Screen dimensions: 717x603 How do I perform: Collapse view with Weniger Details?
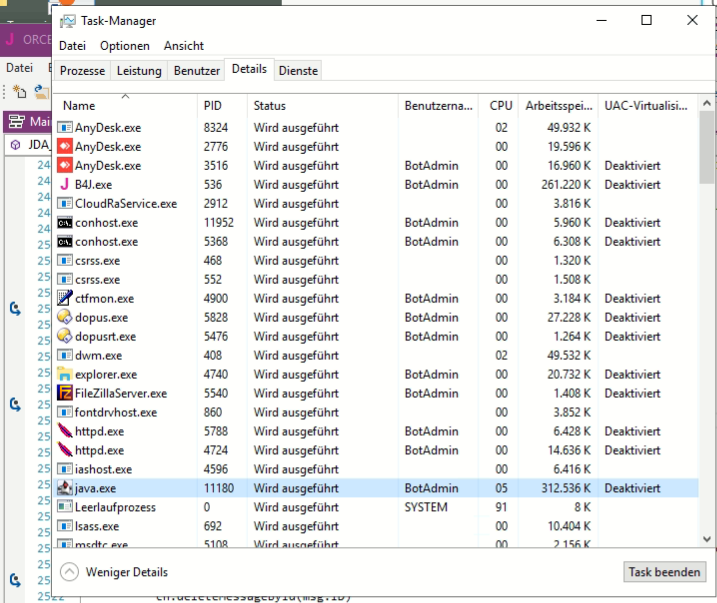[x=114, y=572]
